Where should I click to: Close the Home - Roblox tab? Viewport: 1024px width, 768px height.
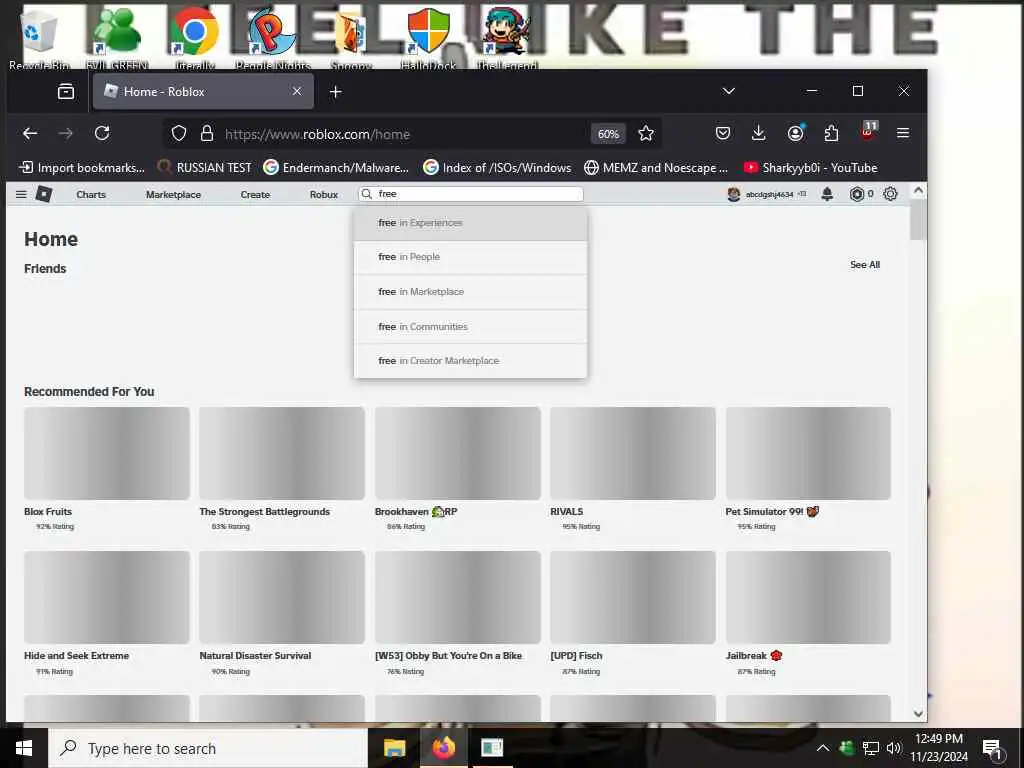coord(297,91)
